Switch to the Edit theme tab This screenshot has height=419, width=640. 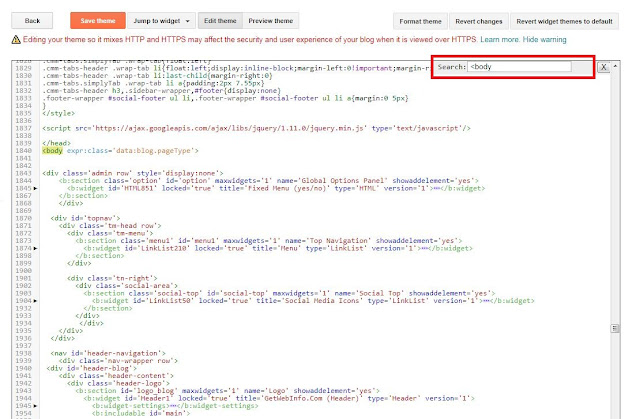(x=220, y=21)
